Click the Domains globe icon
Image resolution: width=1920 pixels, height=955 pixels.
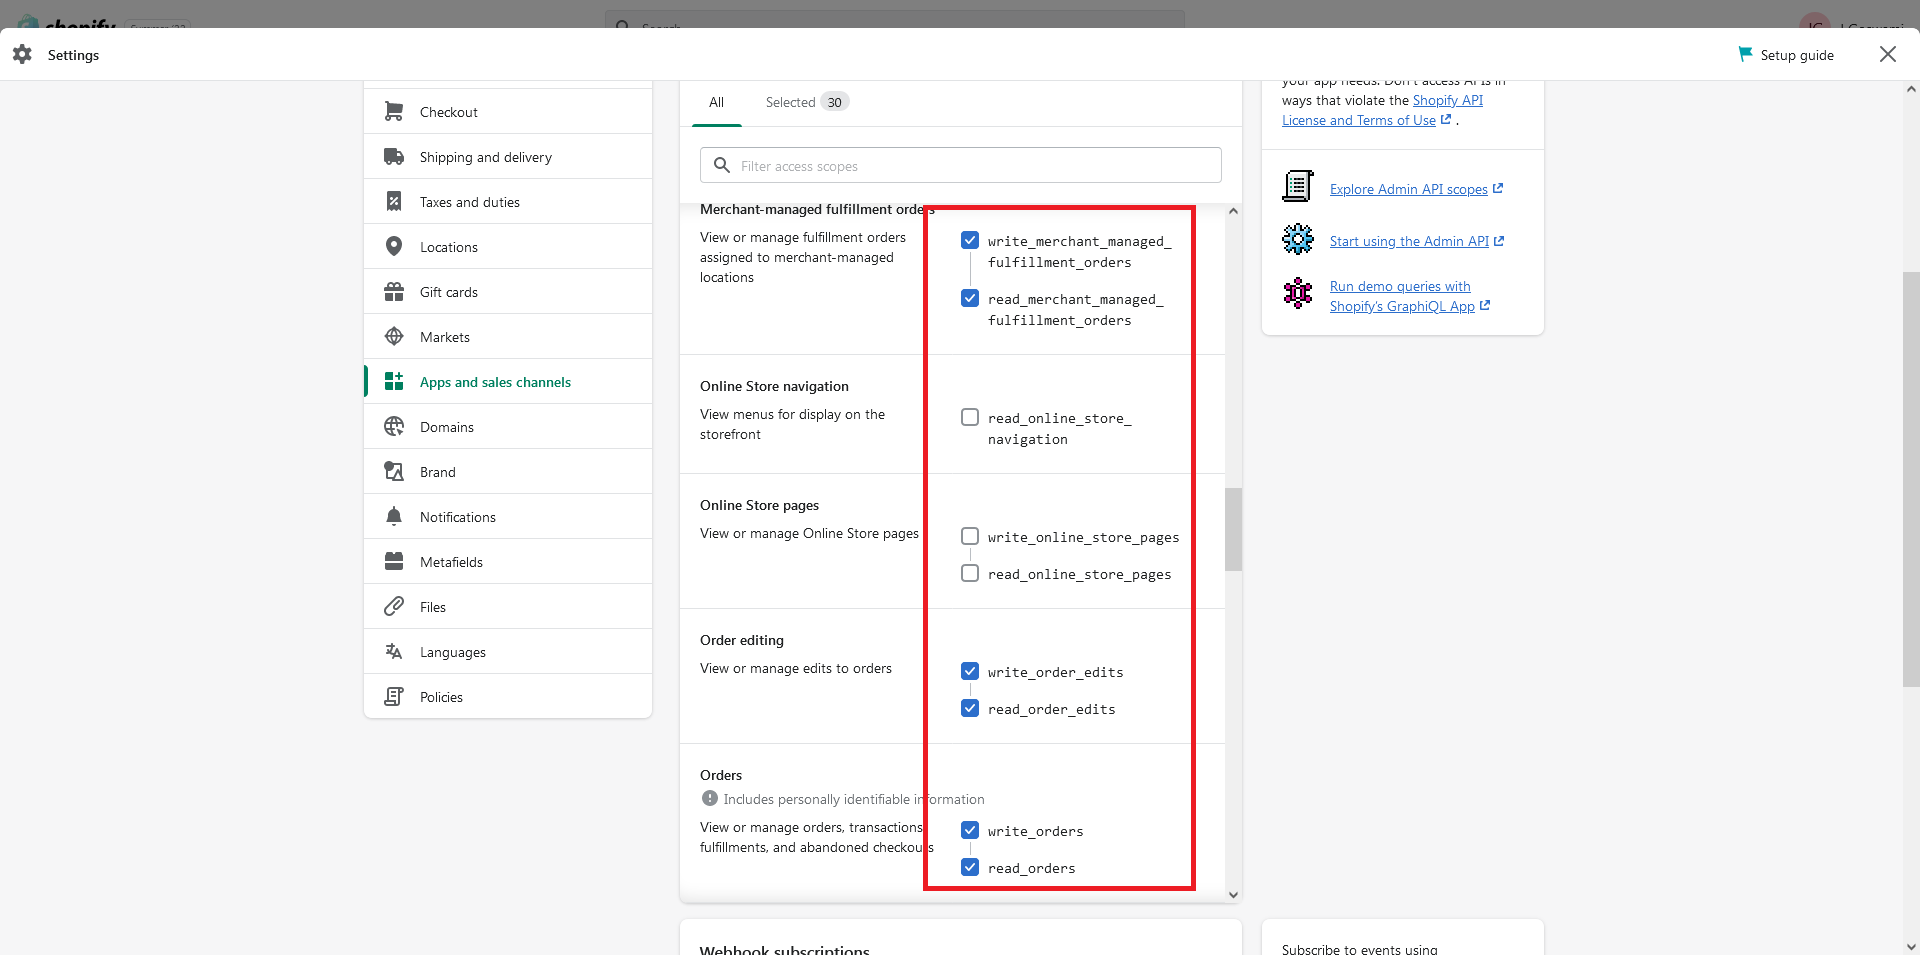pyautogui.click(x=394, y=427)
